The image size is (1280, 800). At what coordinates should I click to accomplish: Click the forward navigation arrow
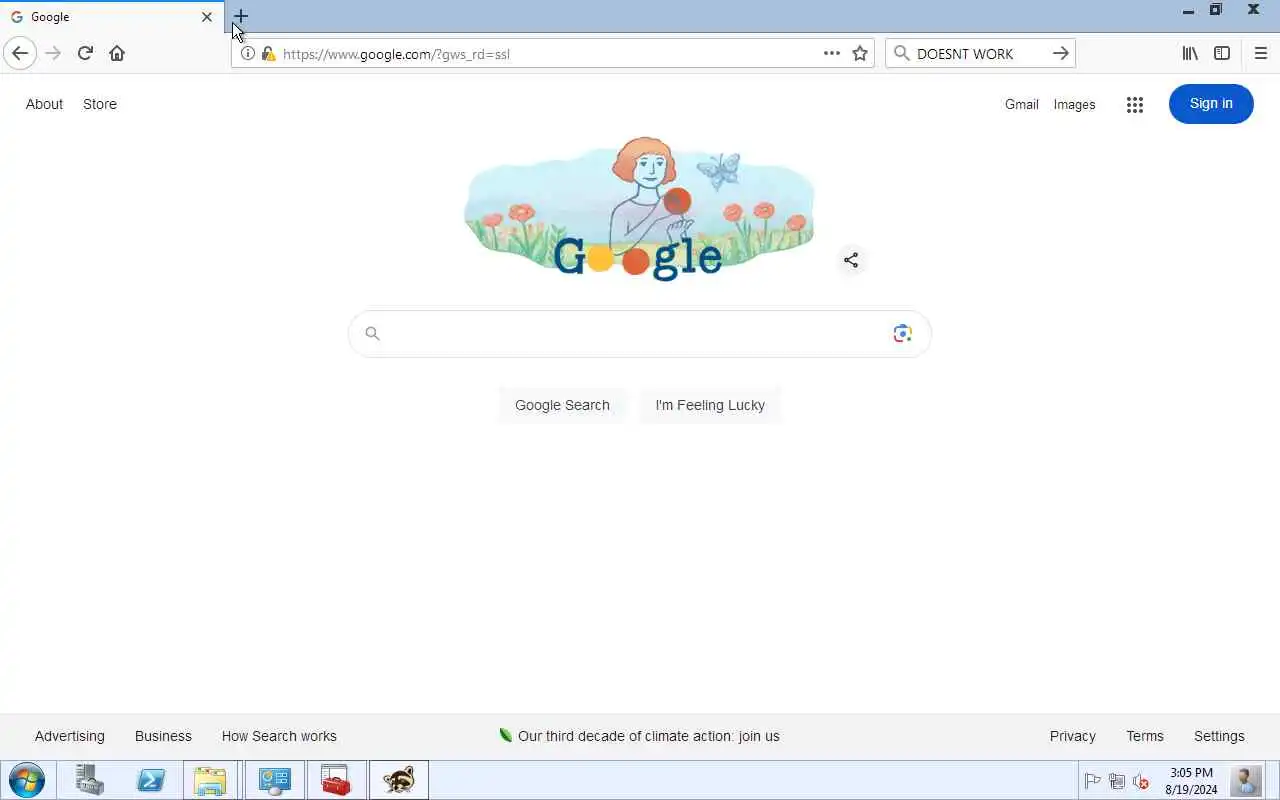pos(53,53)
